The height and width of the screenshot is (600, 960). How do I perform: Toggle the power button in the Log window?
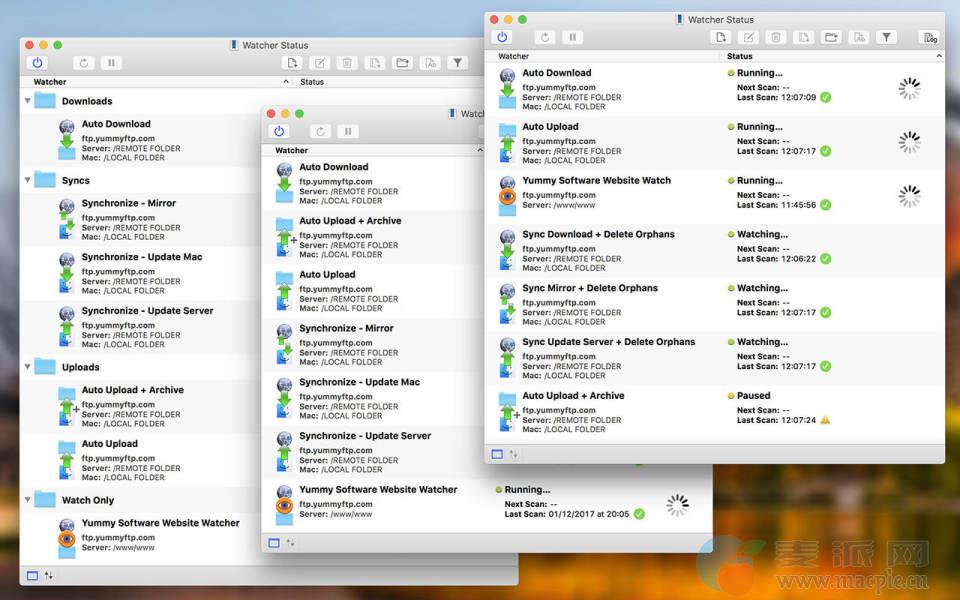point(502,37)
